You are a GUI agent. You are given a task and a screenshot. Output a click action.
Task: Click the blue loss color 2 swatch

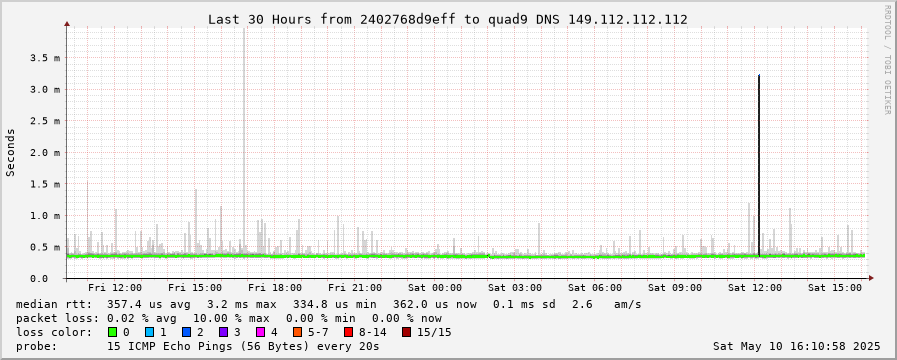(x=186, y=332)
